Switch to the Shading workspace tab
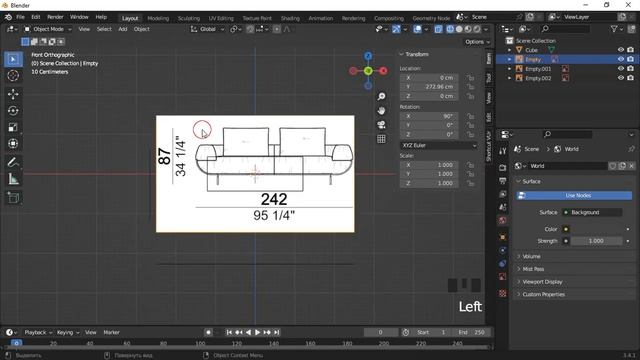Image resolution: width=640 pixels, height=360 pixels. pyautogui.click(x=290, y=18)
